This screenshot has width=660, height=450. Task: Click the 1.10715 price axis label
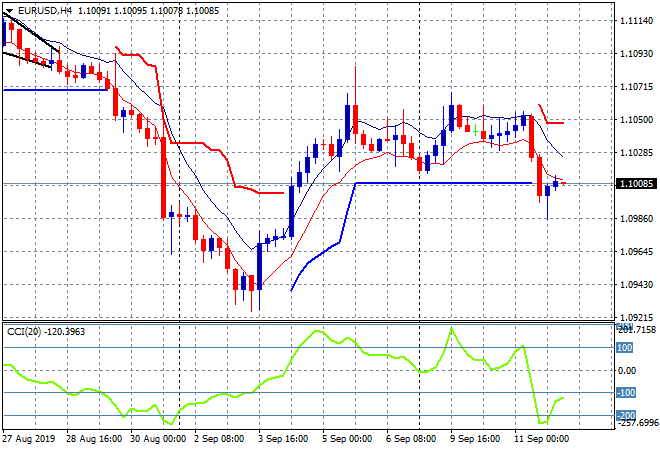pos(637,87)
